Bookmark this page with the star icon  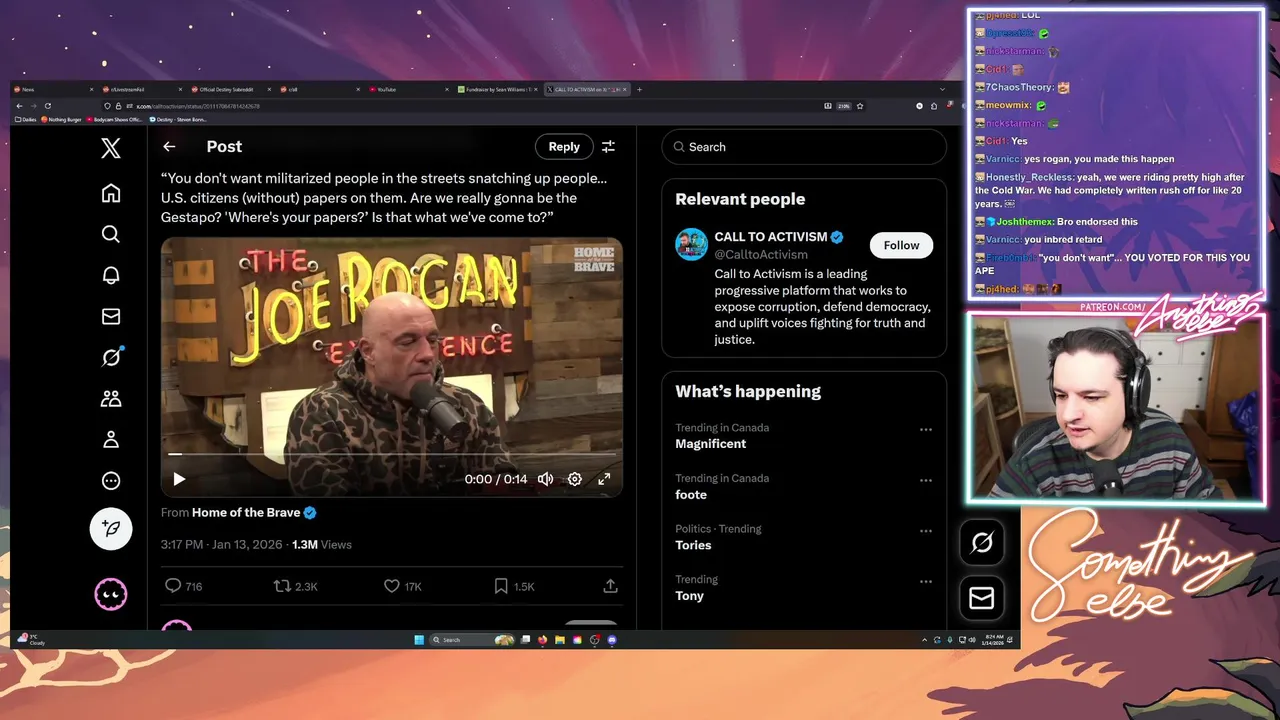(x=860, y=106)
